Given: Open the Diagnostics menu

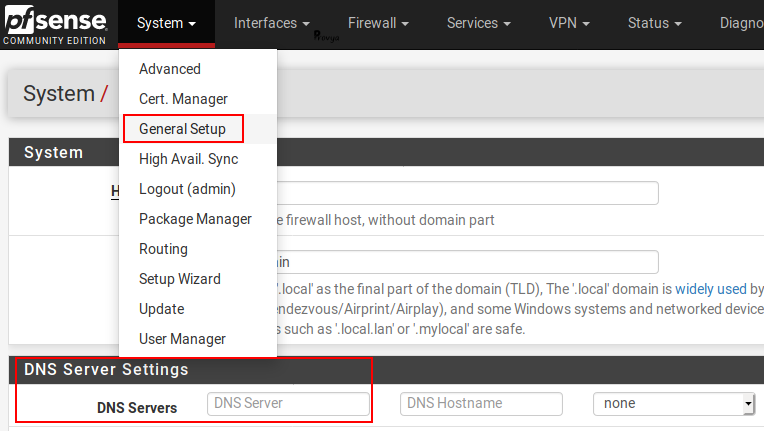Looking at the screenshot, I should pyautogui.click(x=742, y=23).
